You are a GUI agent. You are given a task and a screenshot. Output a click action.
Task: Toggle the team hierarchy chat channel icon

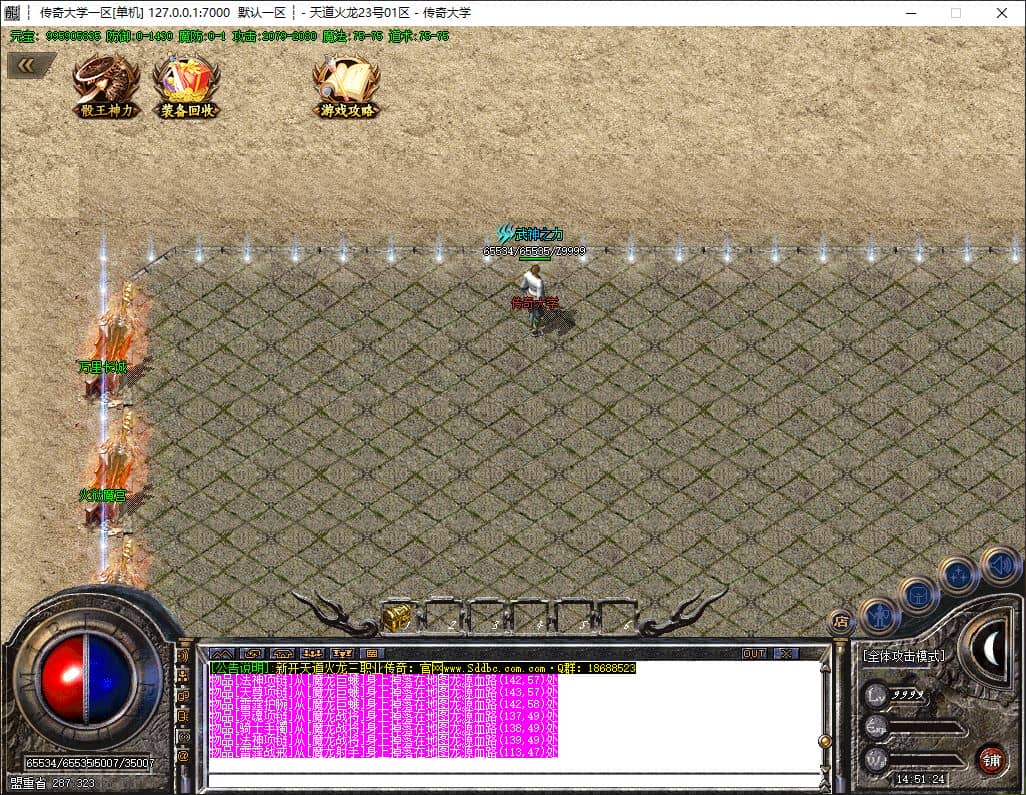(184, 677)
